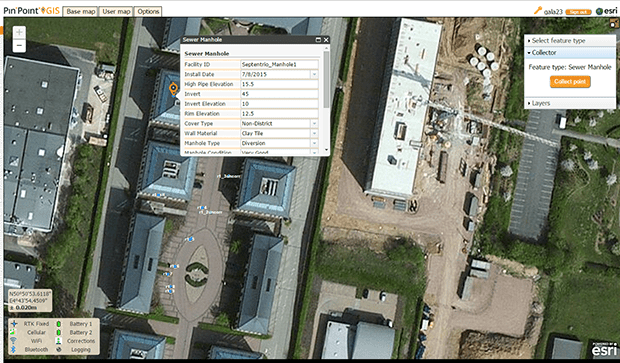Open the Base map tab
Screen dimensions: 620x363
81,11
